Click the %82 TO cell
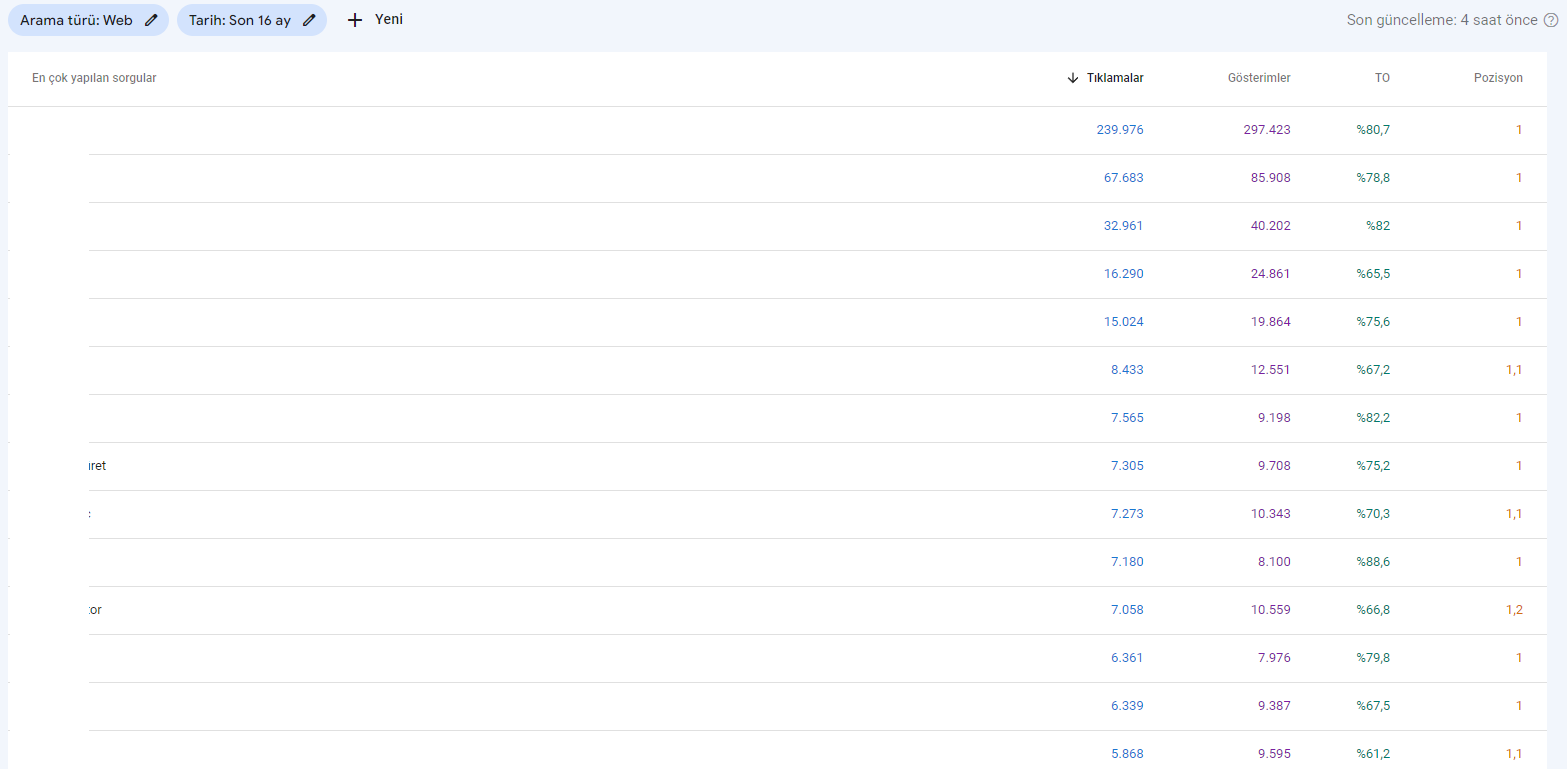The image size is (1567, 769). coord(1378,226)
